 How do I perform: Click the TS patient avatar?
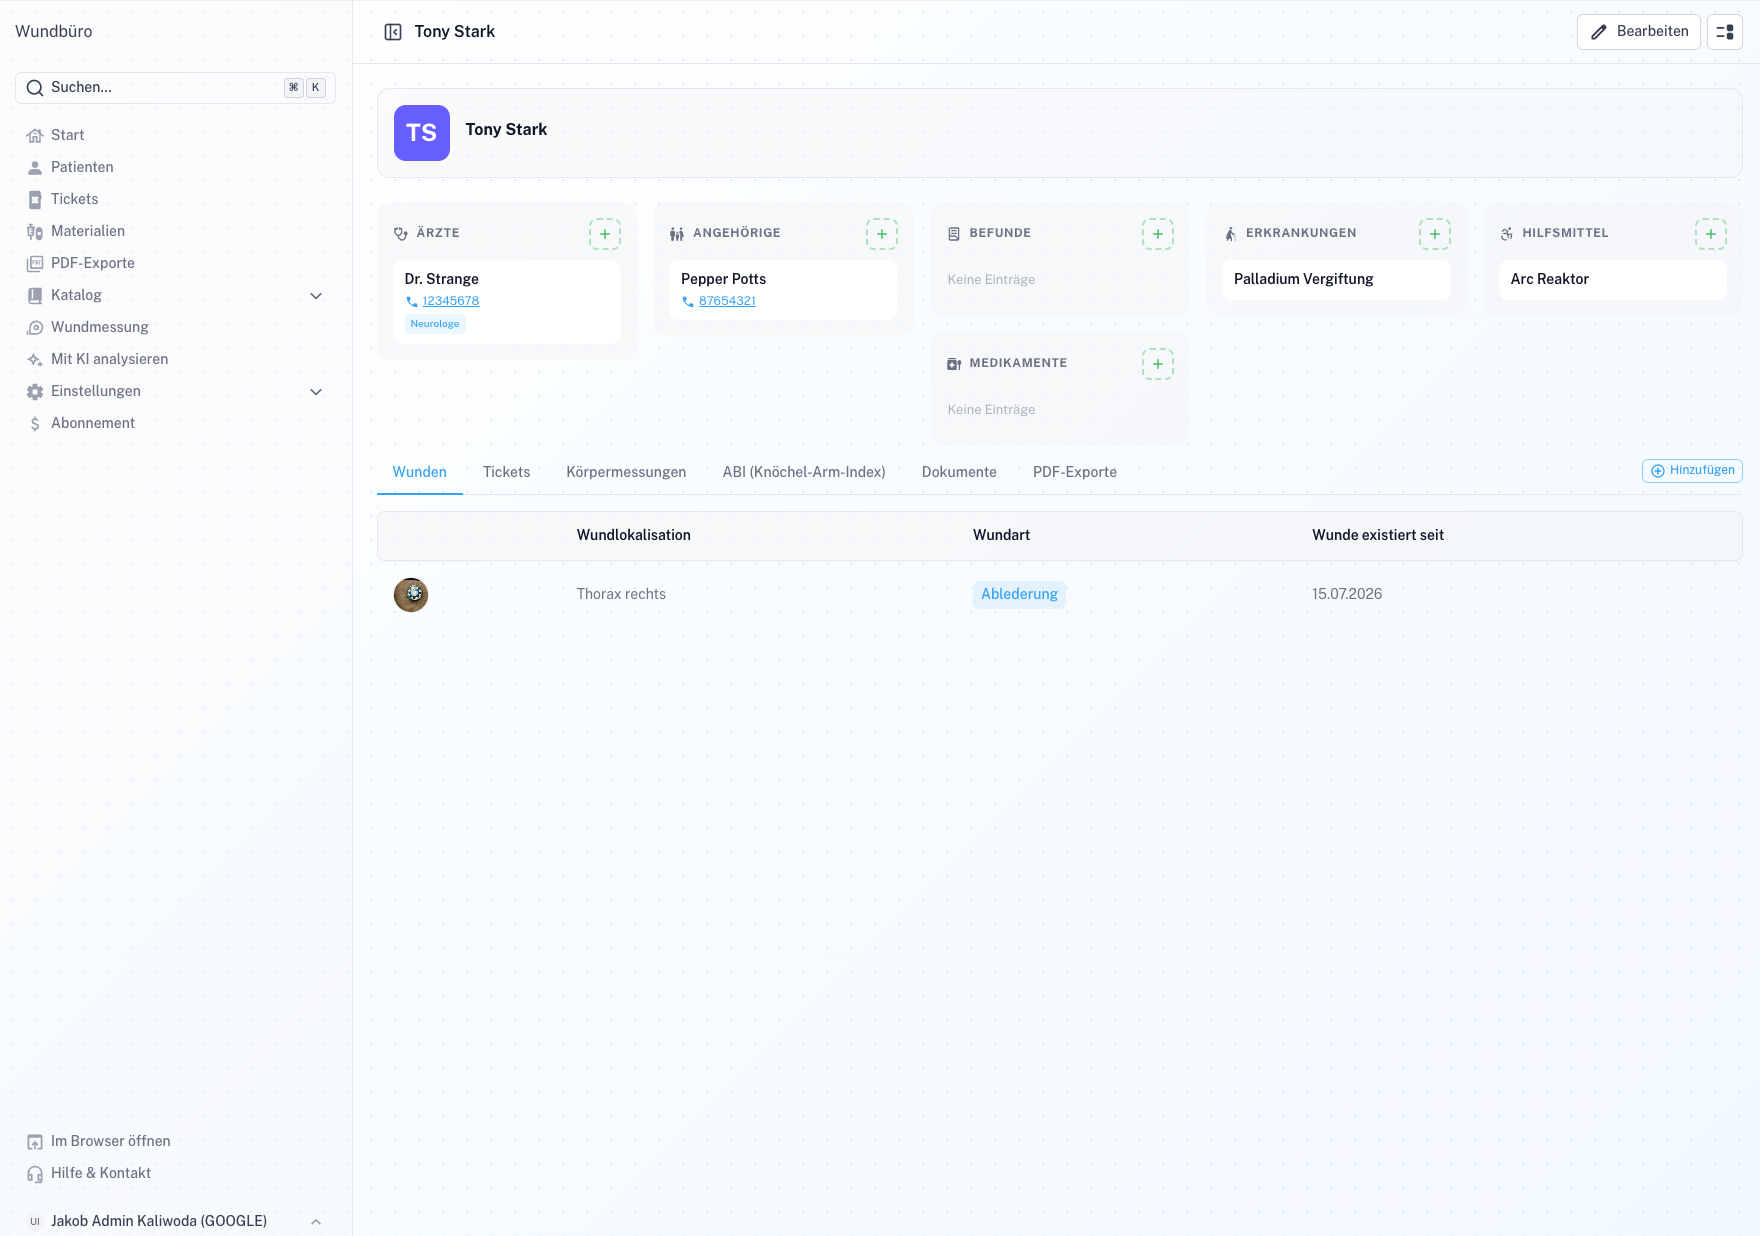pos(422,133)
